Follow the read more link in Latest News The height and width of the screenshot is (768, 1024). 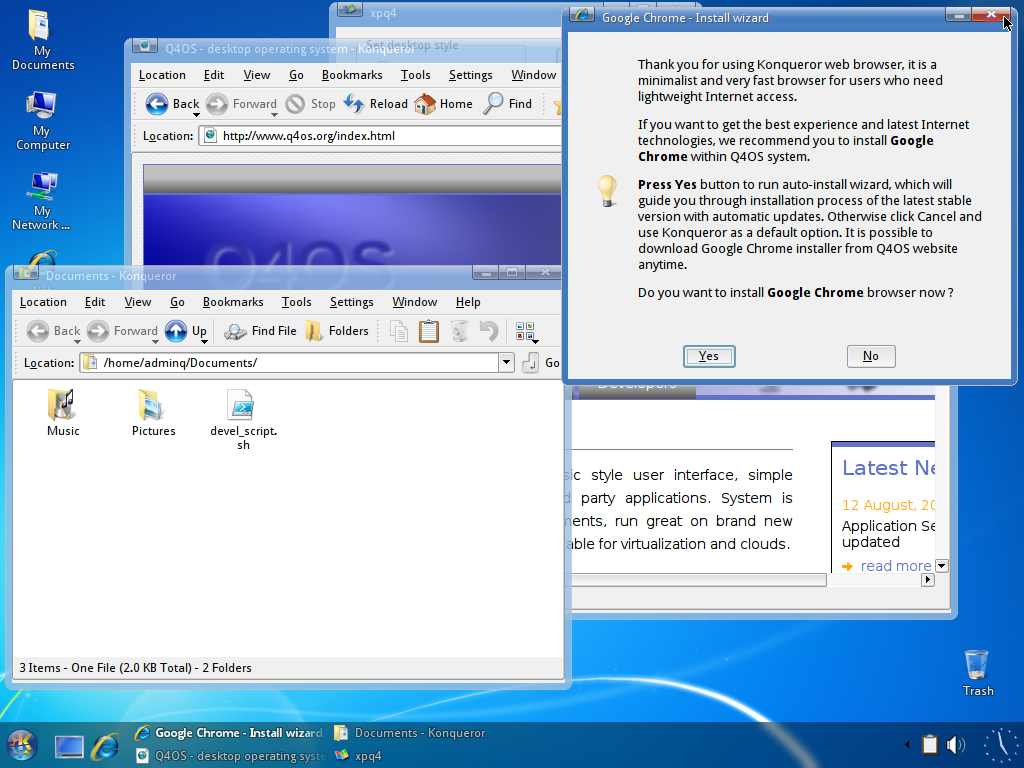pos(895,566)
